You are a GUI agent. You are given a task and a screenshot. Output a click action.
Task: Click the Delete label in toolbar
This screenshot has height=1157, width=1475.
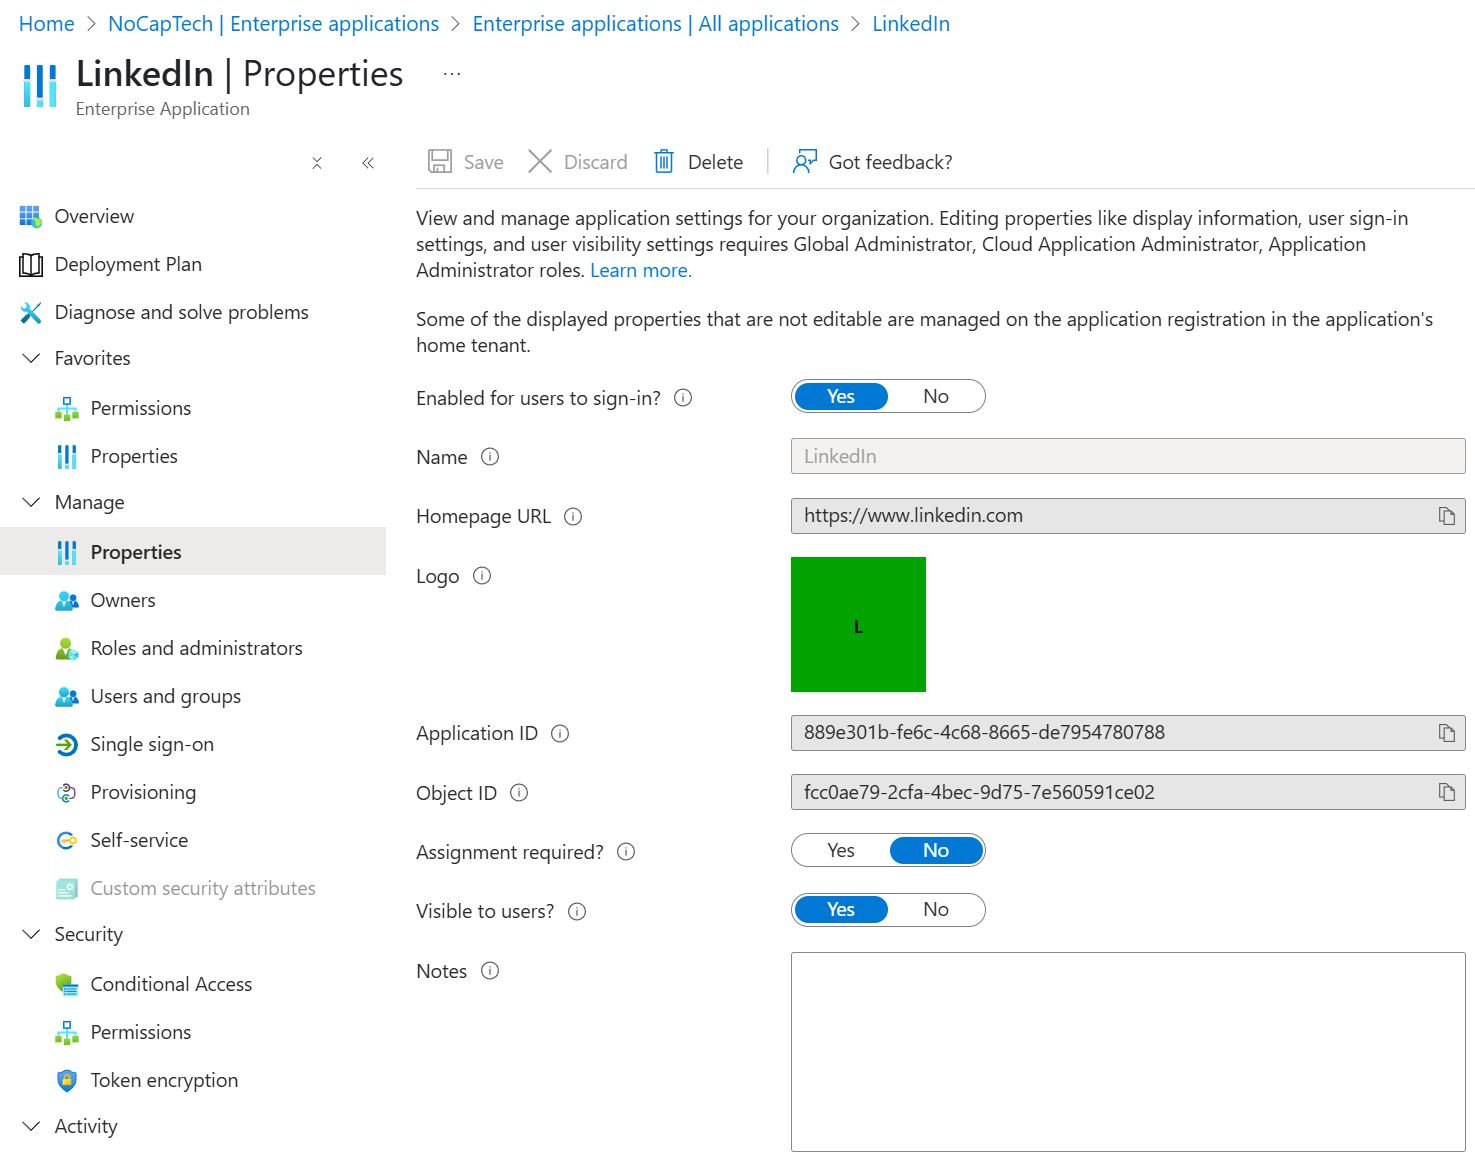(715, 162)
